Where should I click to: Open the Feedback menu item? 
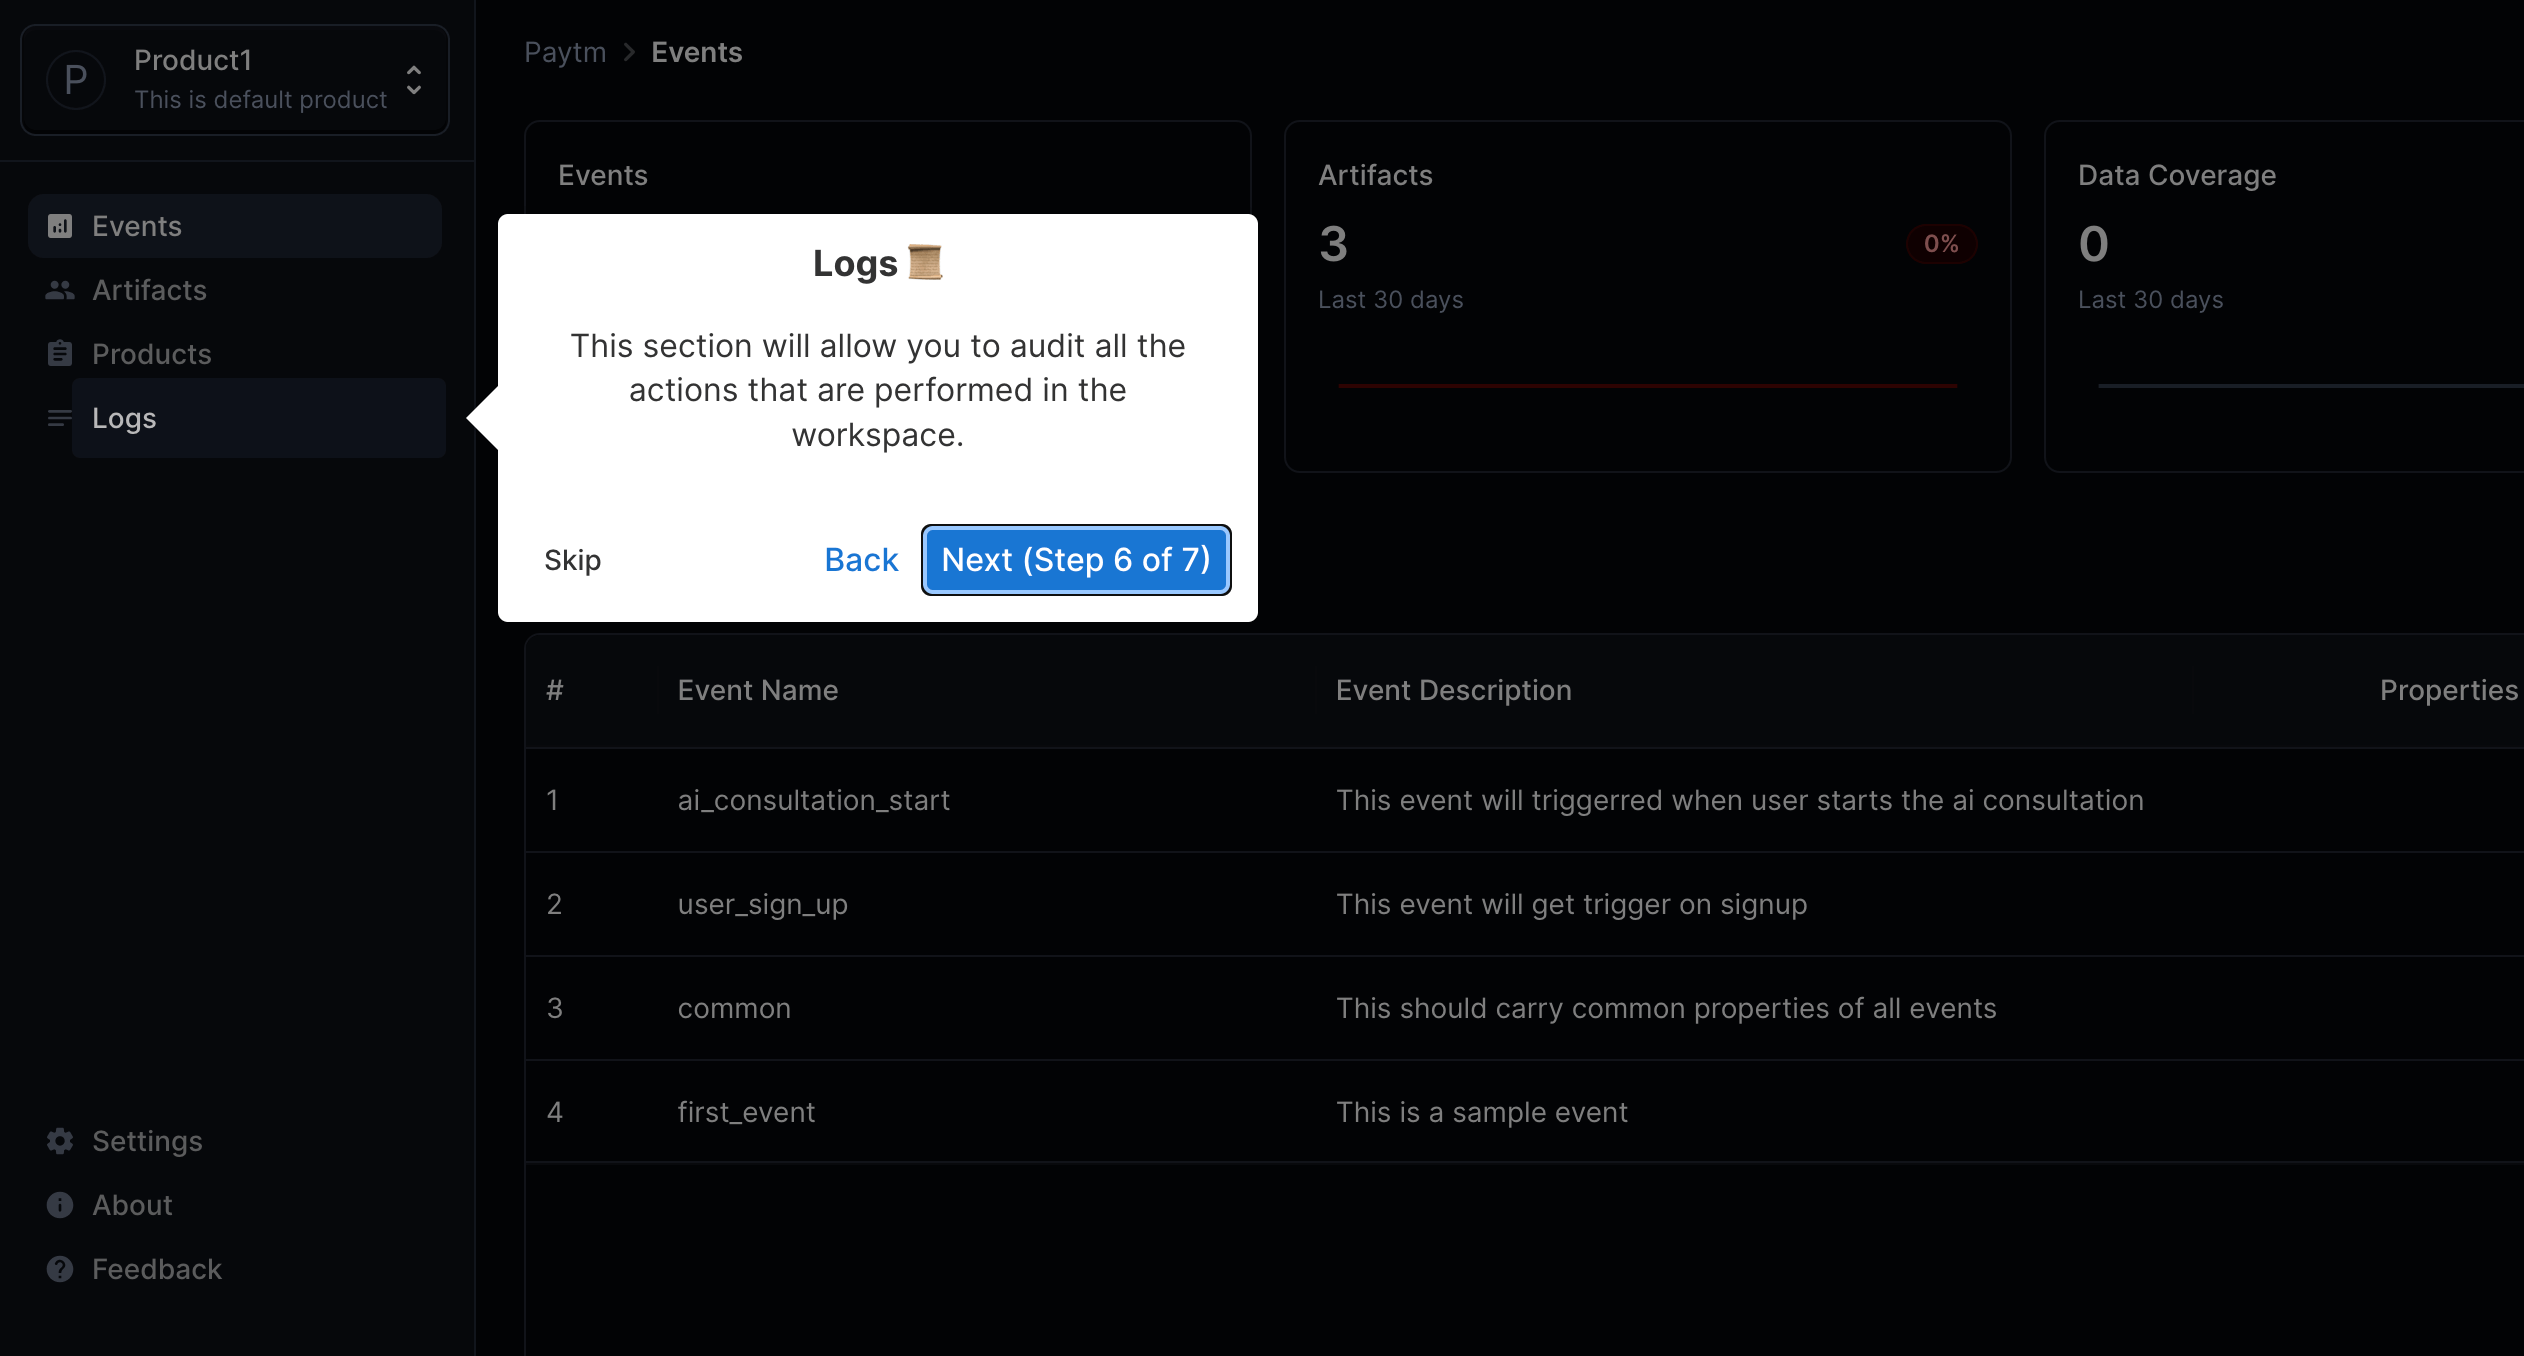click(235, 1269)
